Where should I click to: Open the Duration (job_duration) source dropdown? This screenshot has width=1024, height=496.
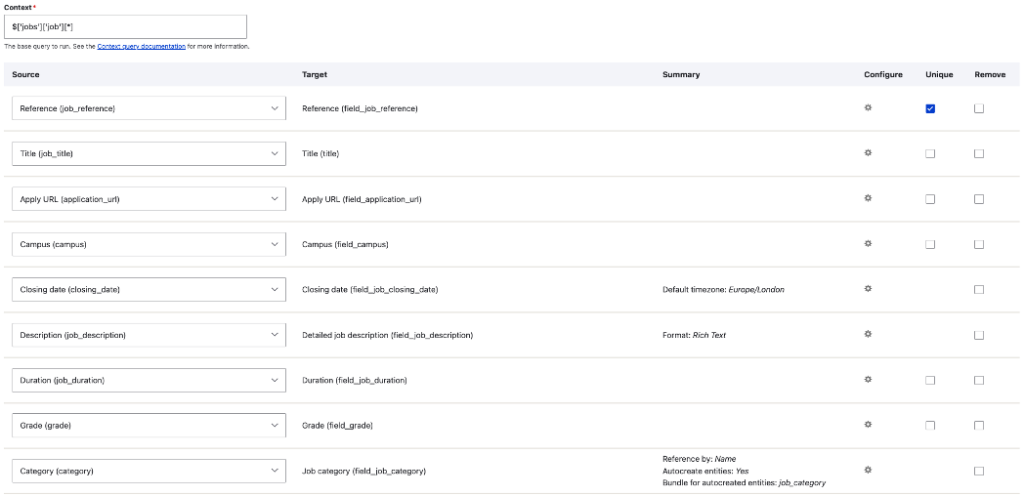(148, 380)
